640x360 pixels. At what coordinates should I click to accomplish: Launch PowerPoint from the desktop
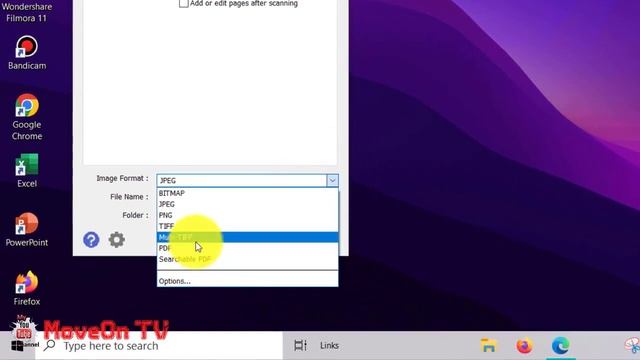coord(27,229)
